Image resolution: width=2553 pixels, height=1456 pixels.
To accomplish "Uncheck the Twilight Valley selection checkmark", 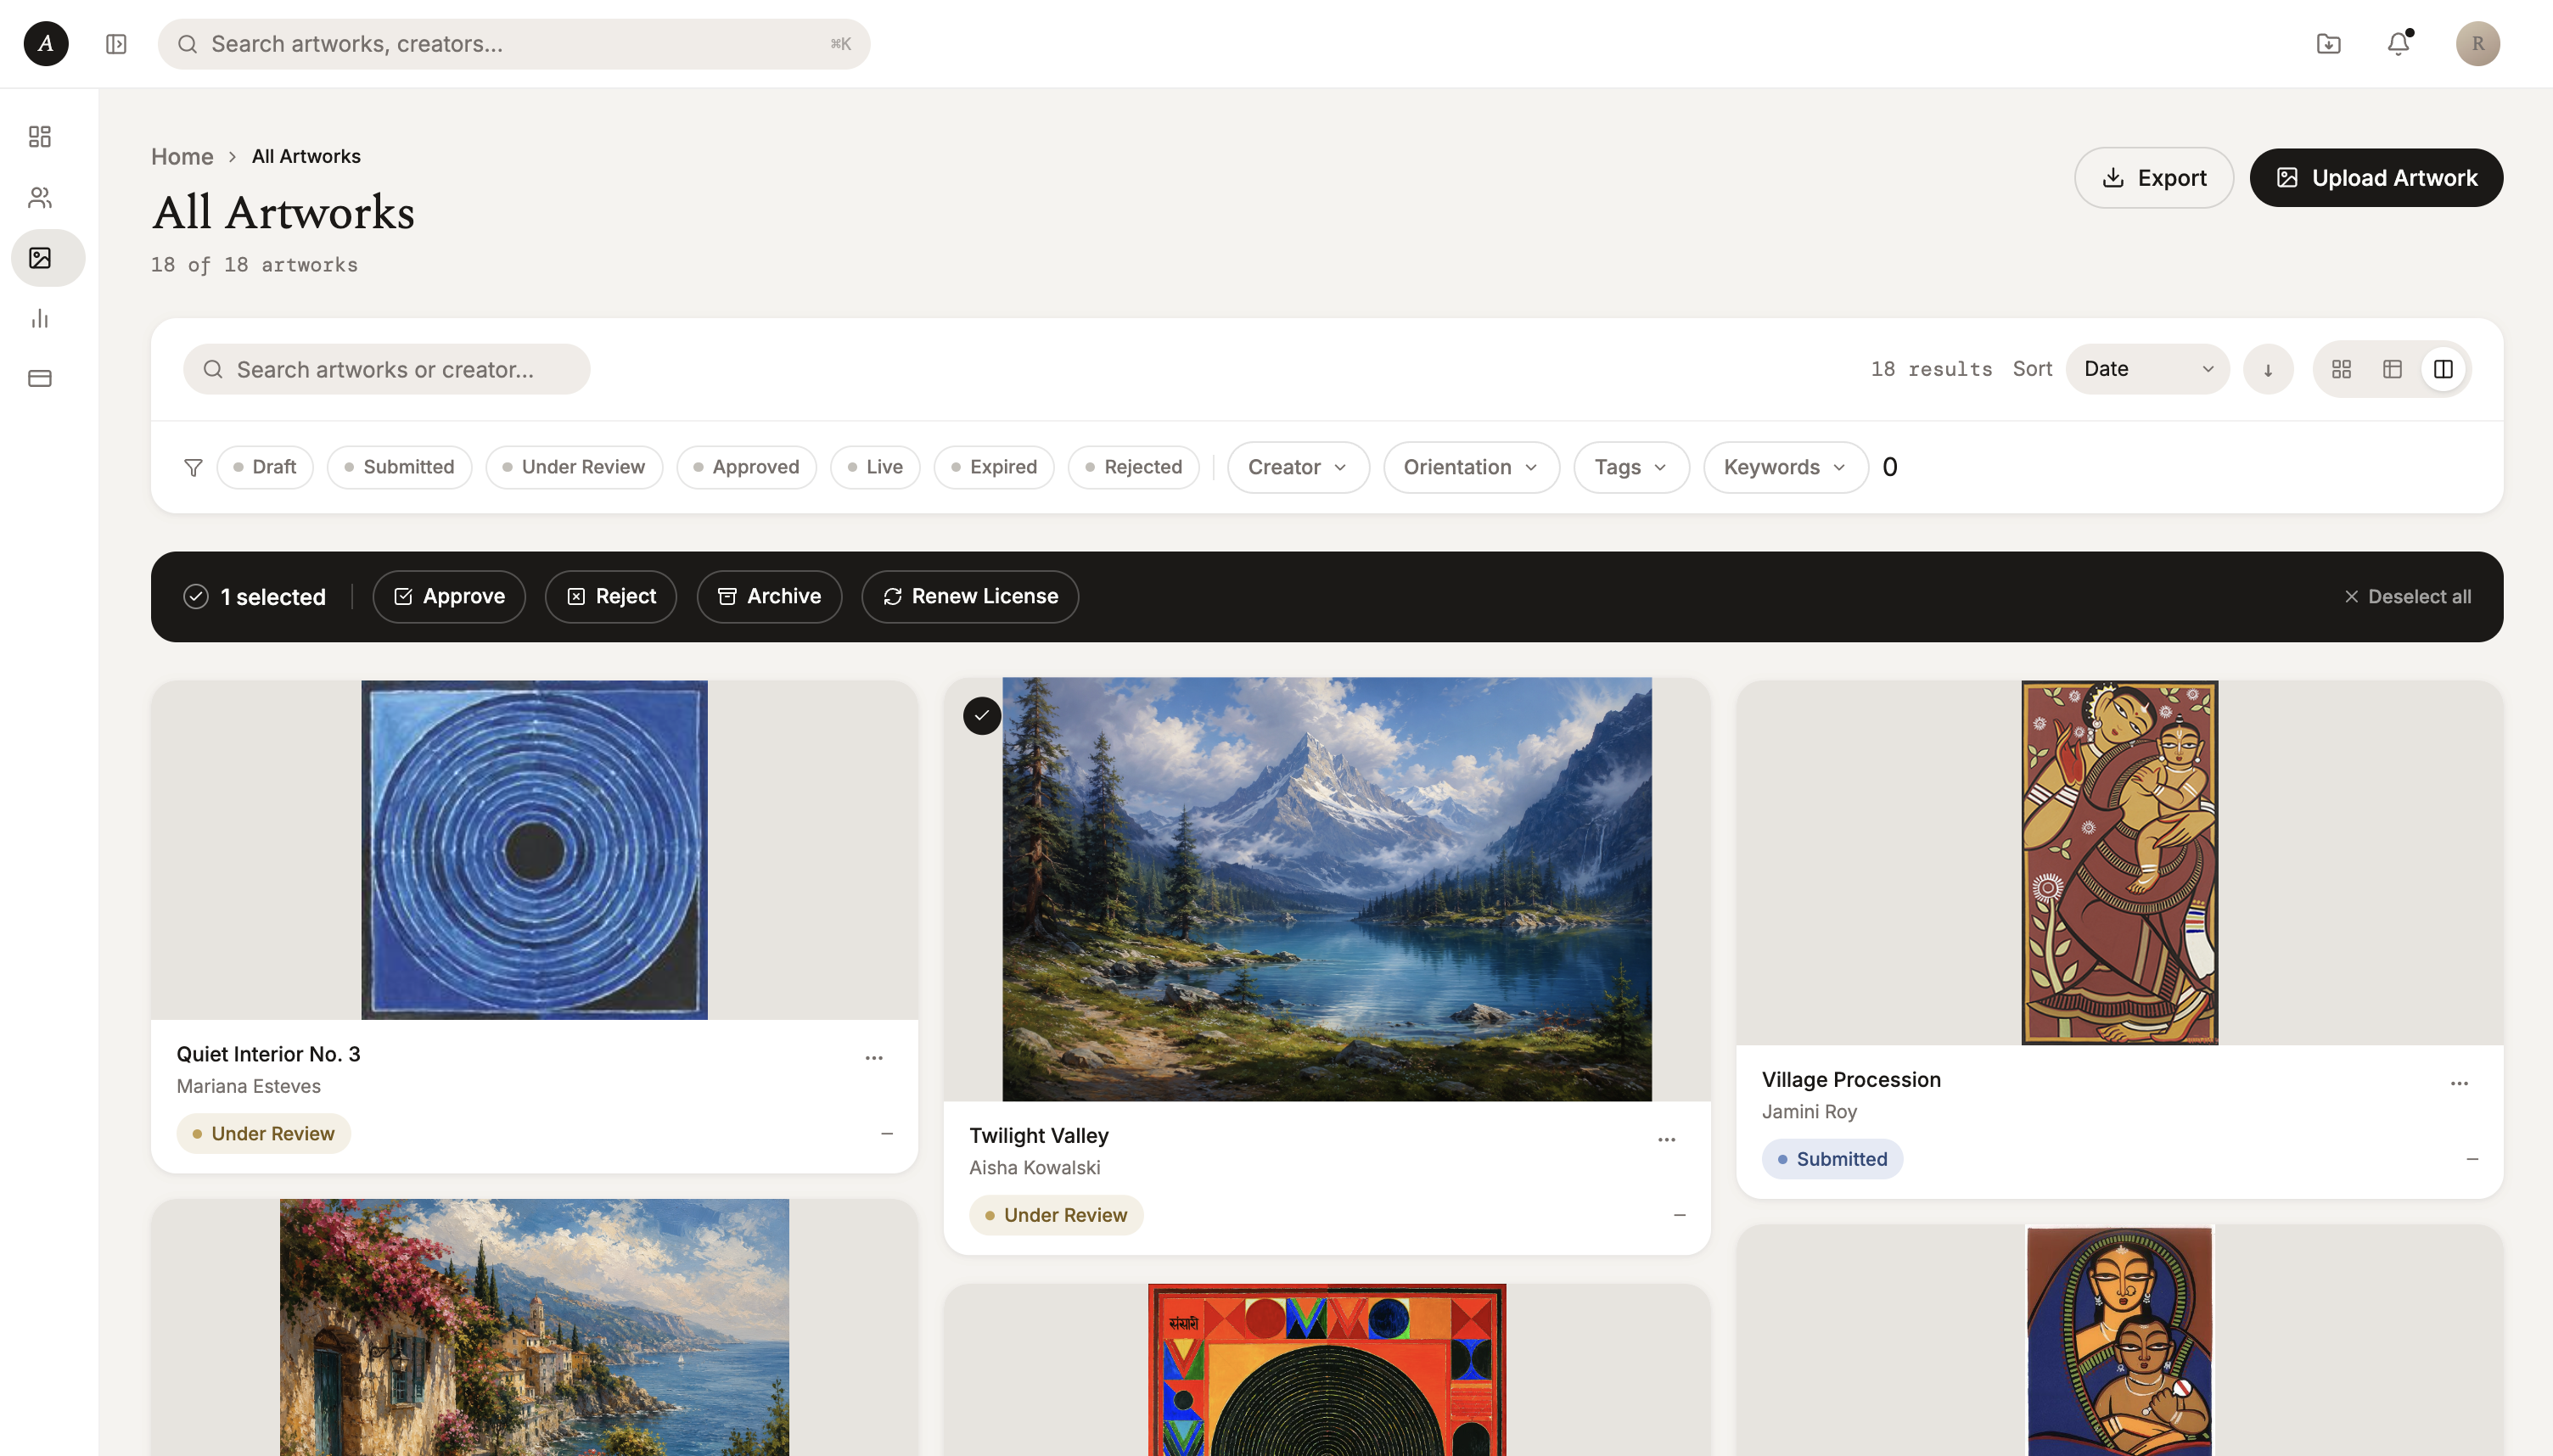I will click(981, 716).
